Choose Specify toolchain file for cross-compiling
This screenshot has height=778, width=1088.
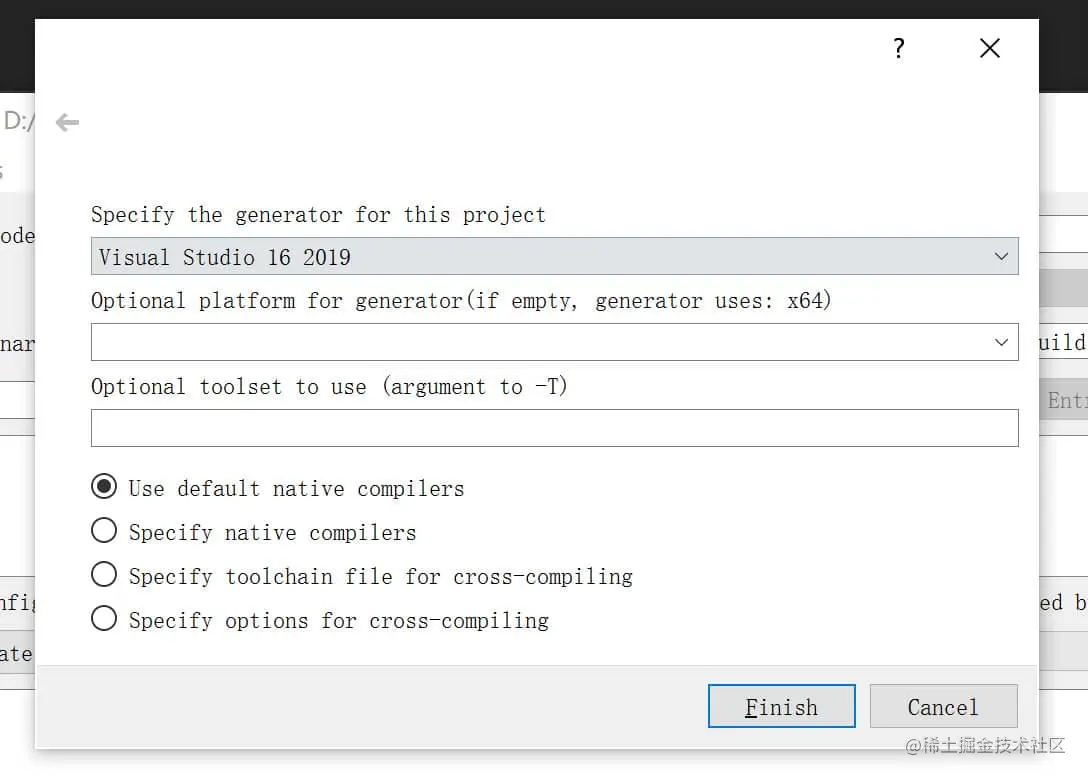tap(104, 575)
